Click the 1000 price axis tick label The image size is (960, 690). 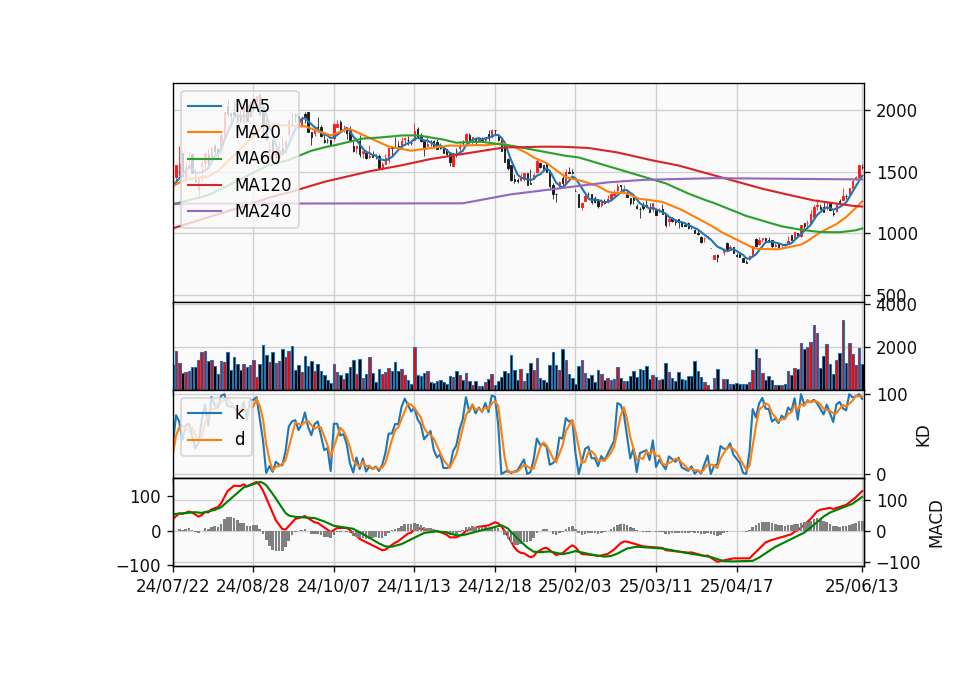[x=896, y=234]
